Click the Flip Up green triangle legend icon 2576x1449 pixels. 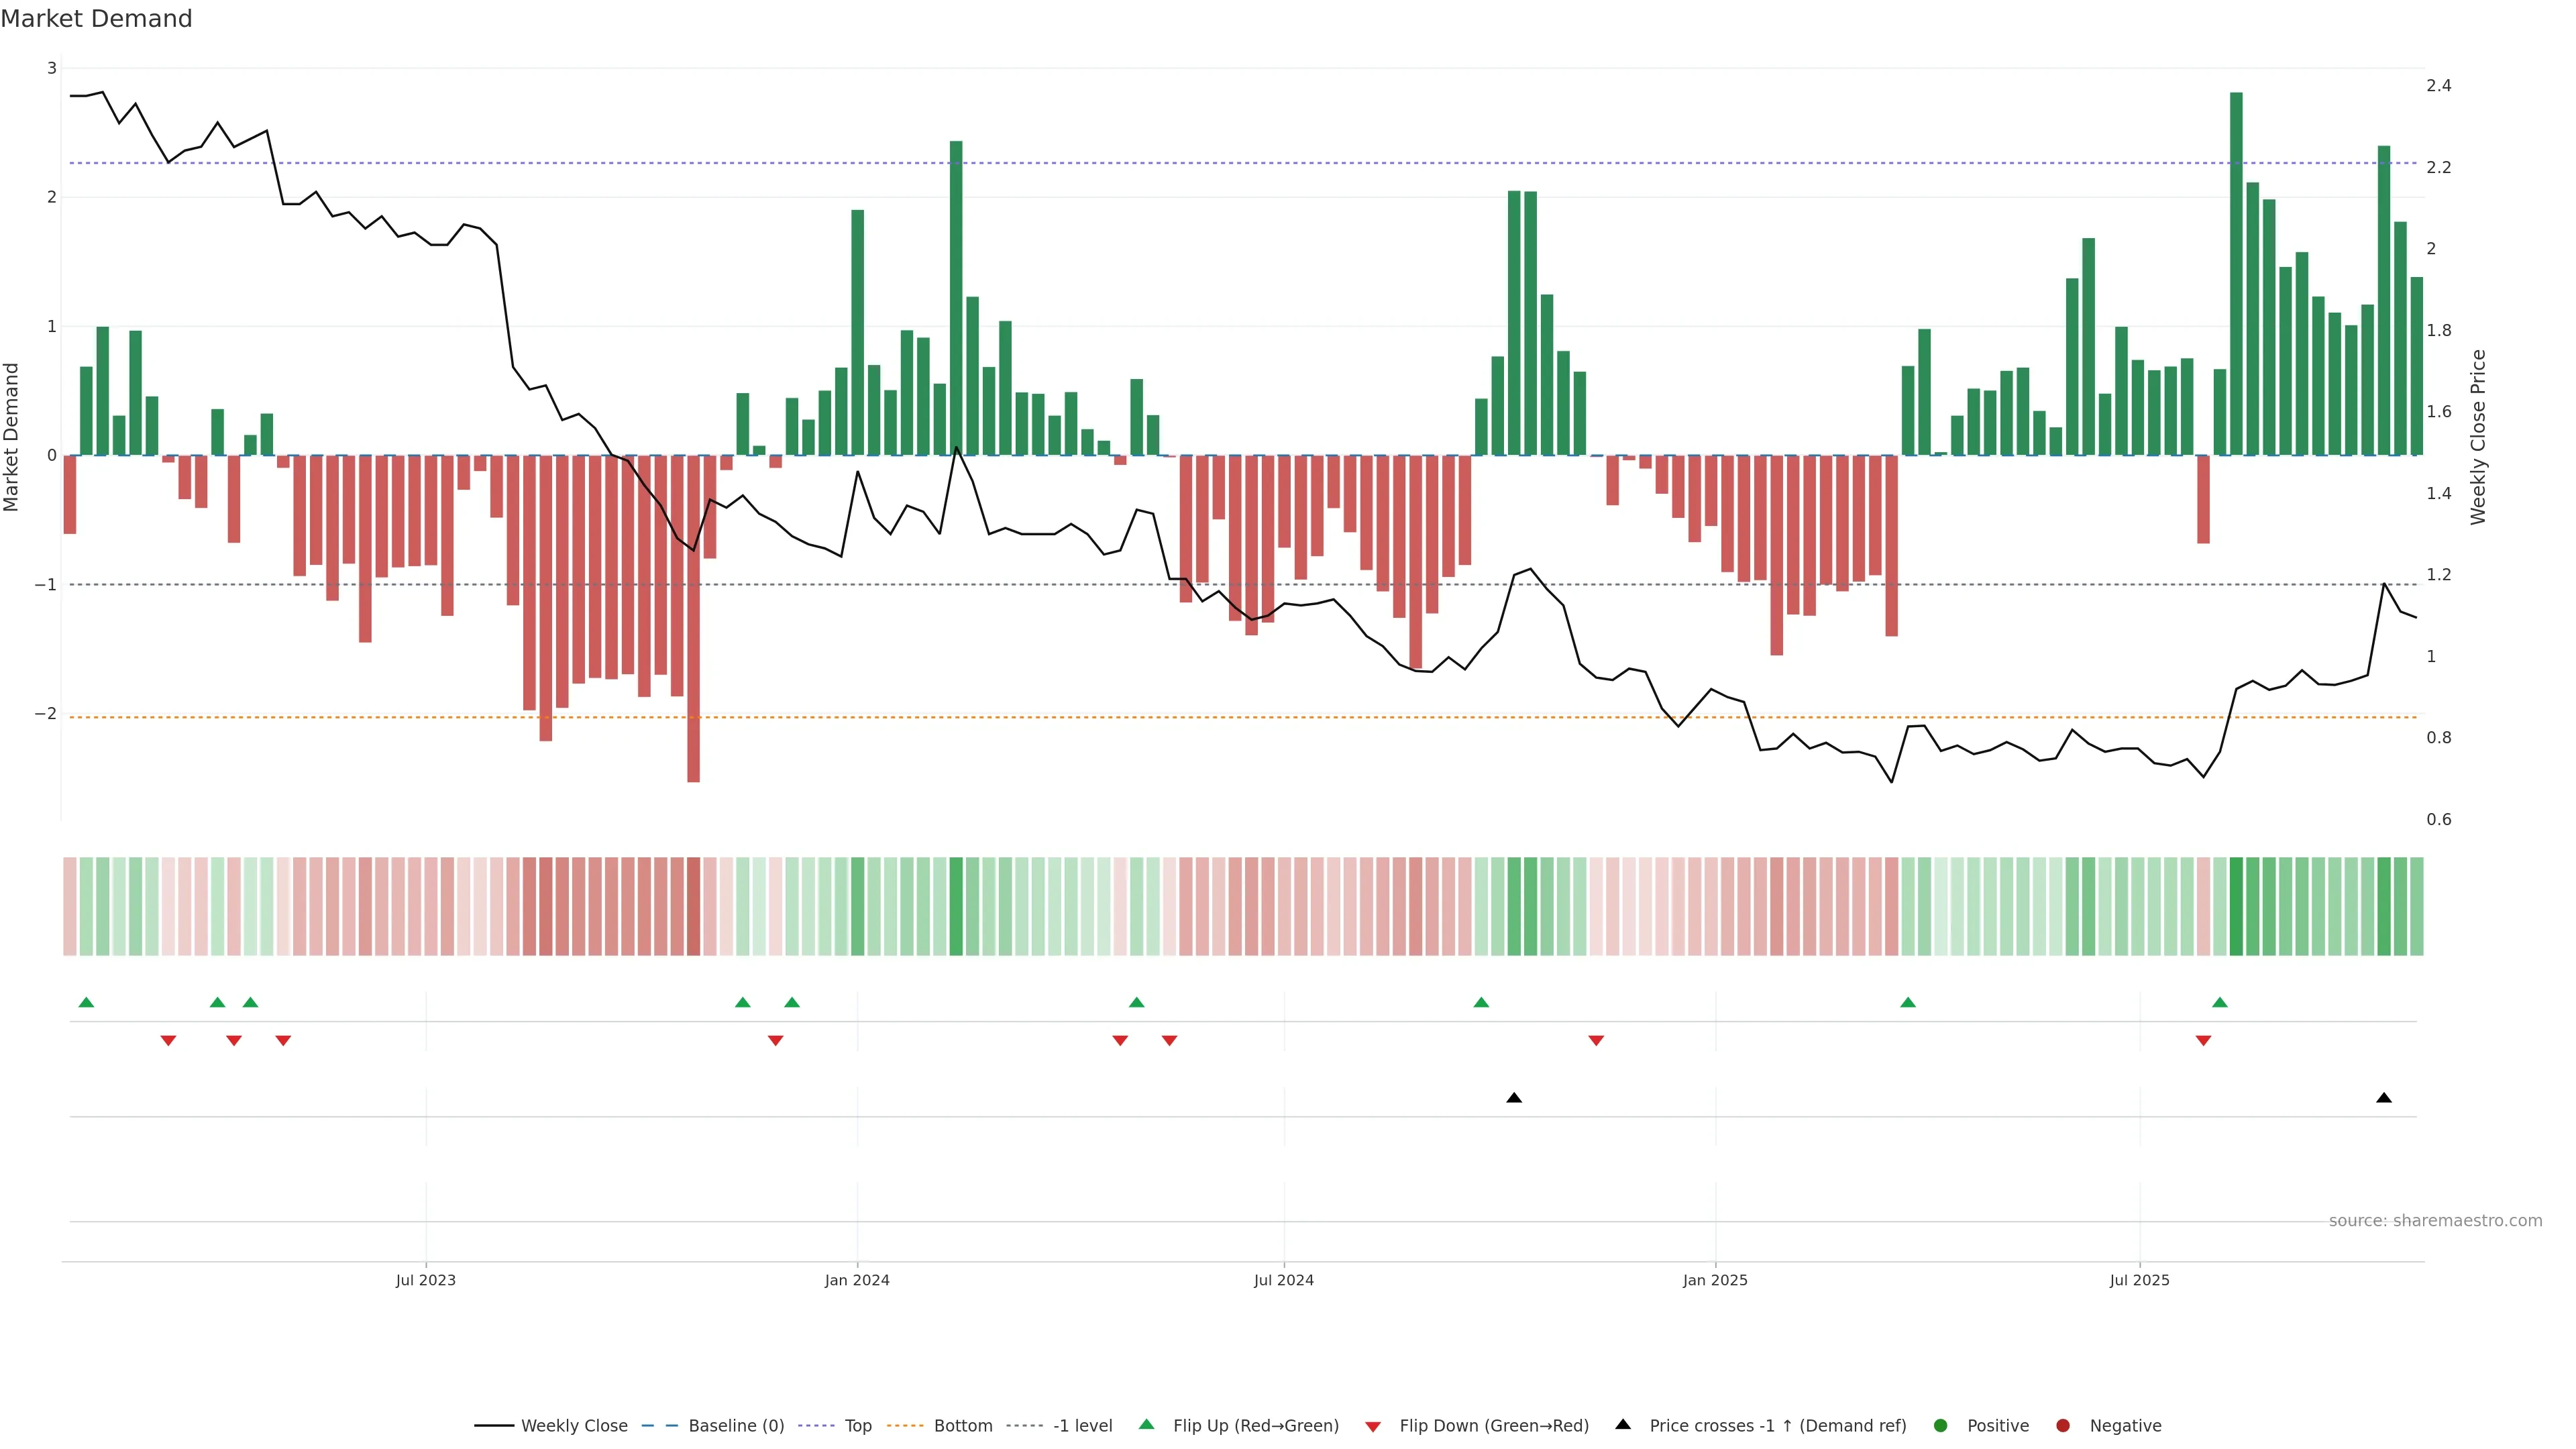pyautogui.click(x=1147, y=1425)
